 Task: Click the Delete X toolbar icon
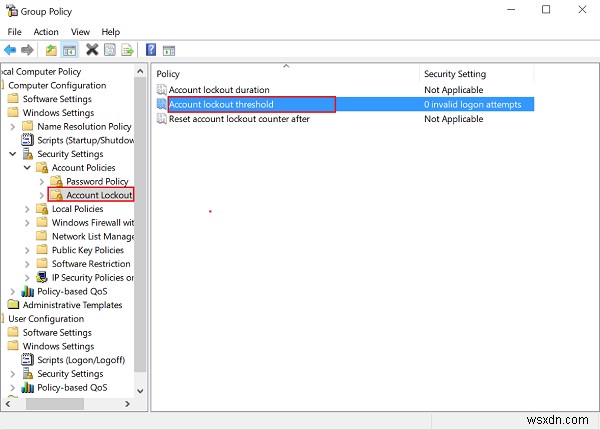click(x=92, y=49)
